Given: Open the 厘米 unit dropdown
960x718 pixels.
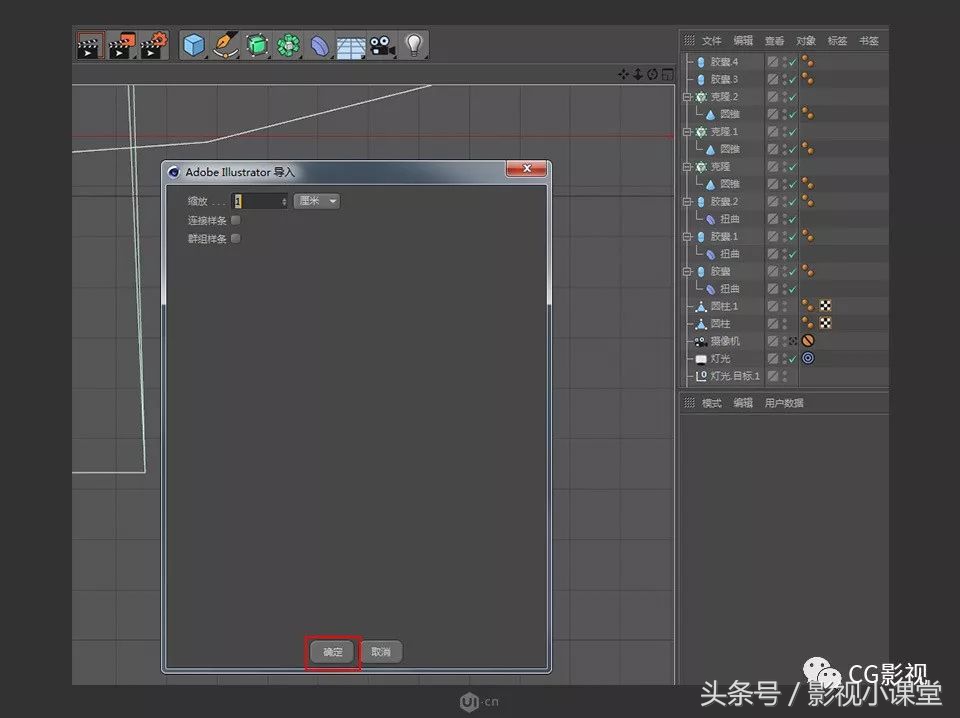Looking at the screenshot, I should coord(320,200).
